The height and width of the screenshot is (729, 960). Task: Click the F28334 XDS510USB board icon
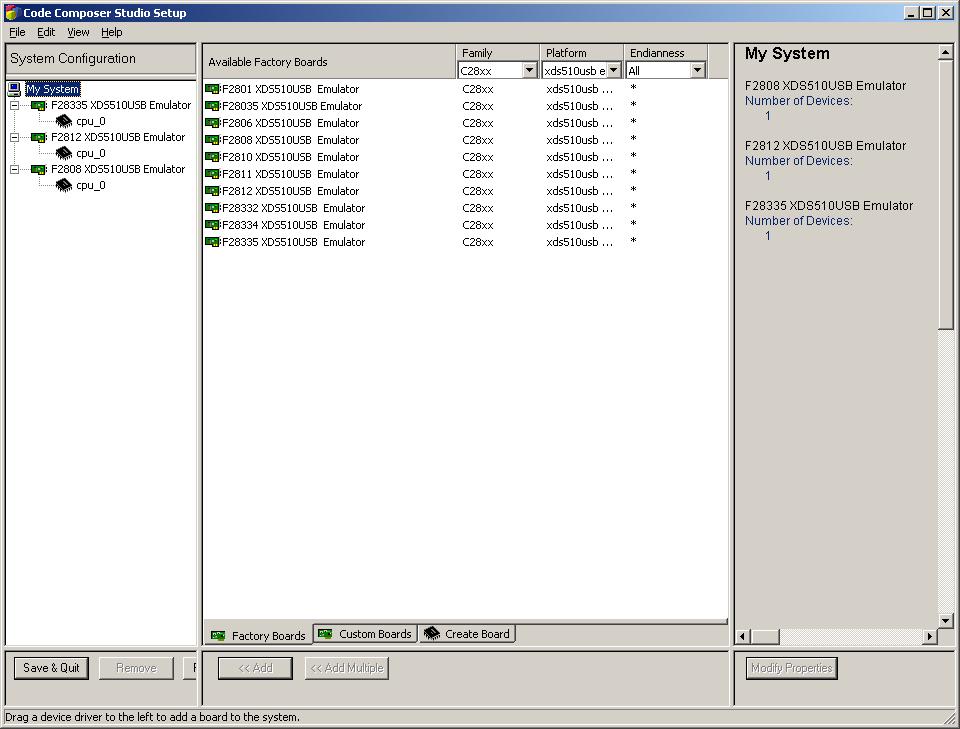212,225
